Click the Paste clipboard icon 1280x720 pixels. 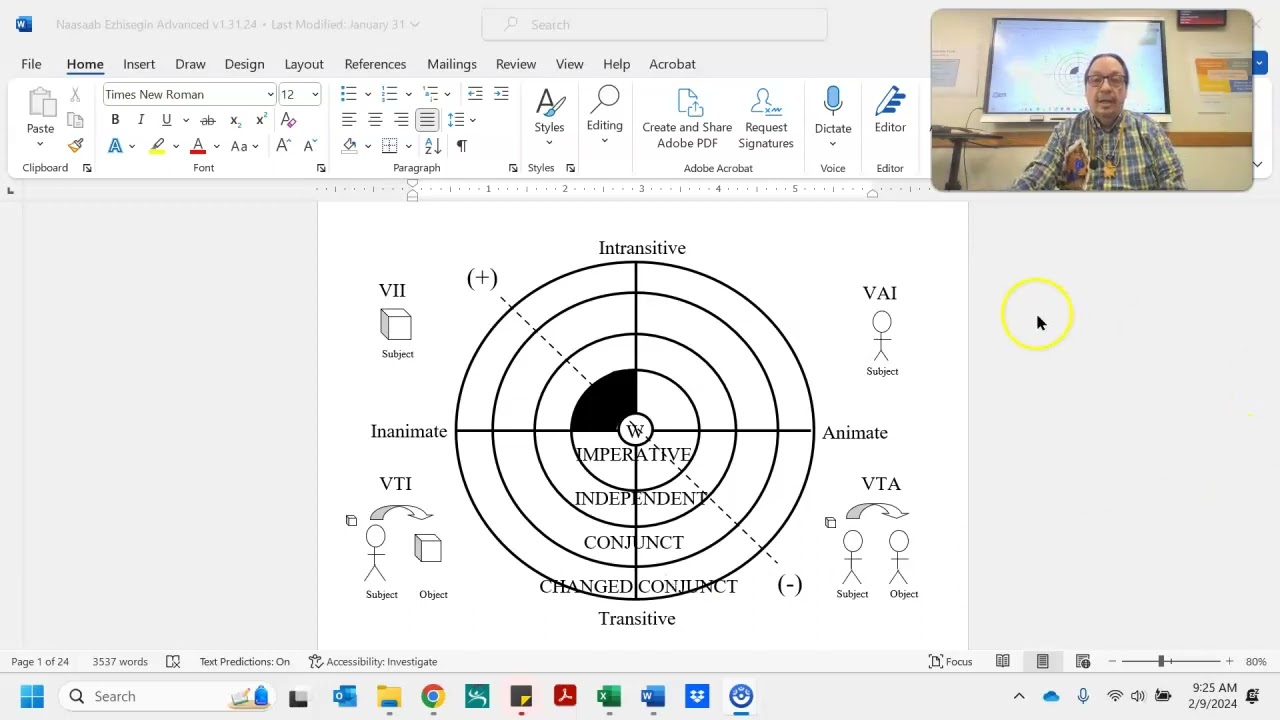tap(41, 103)
